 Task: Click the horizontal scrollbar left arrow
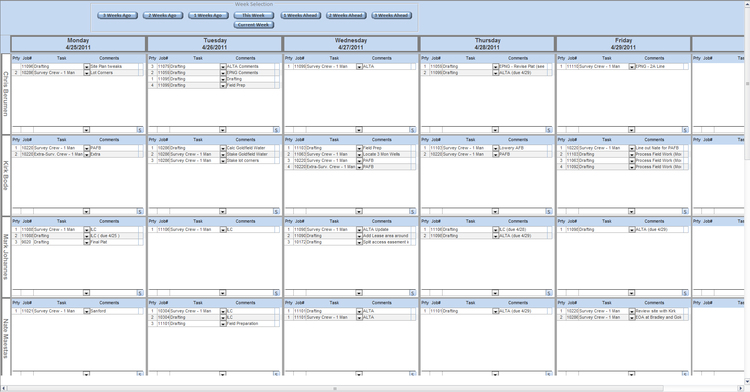pyautogui.click(x=3, y=389)
